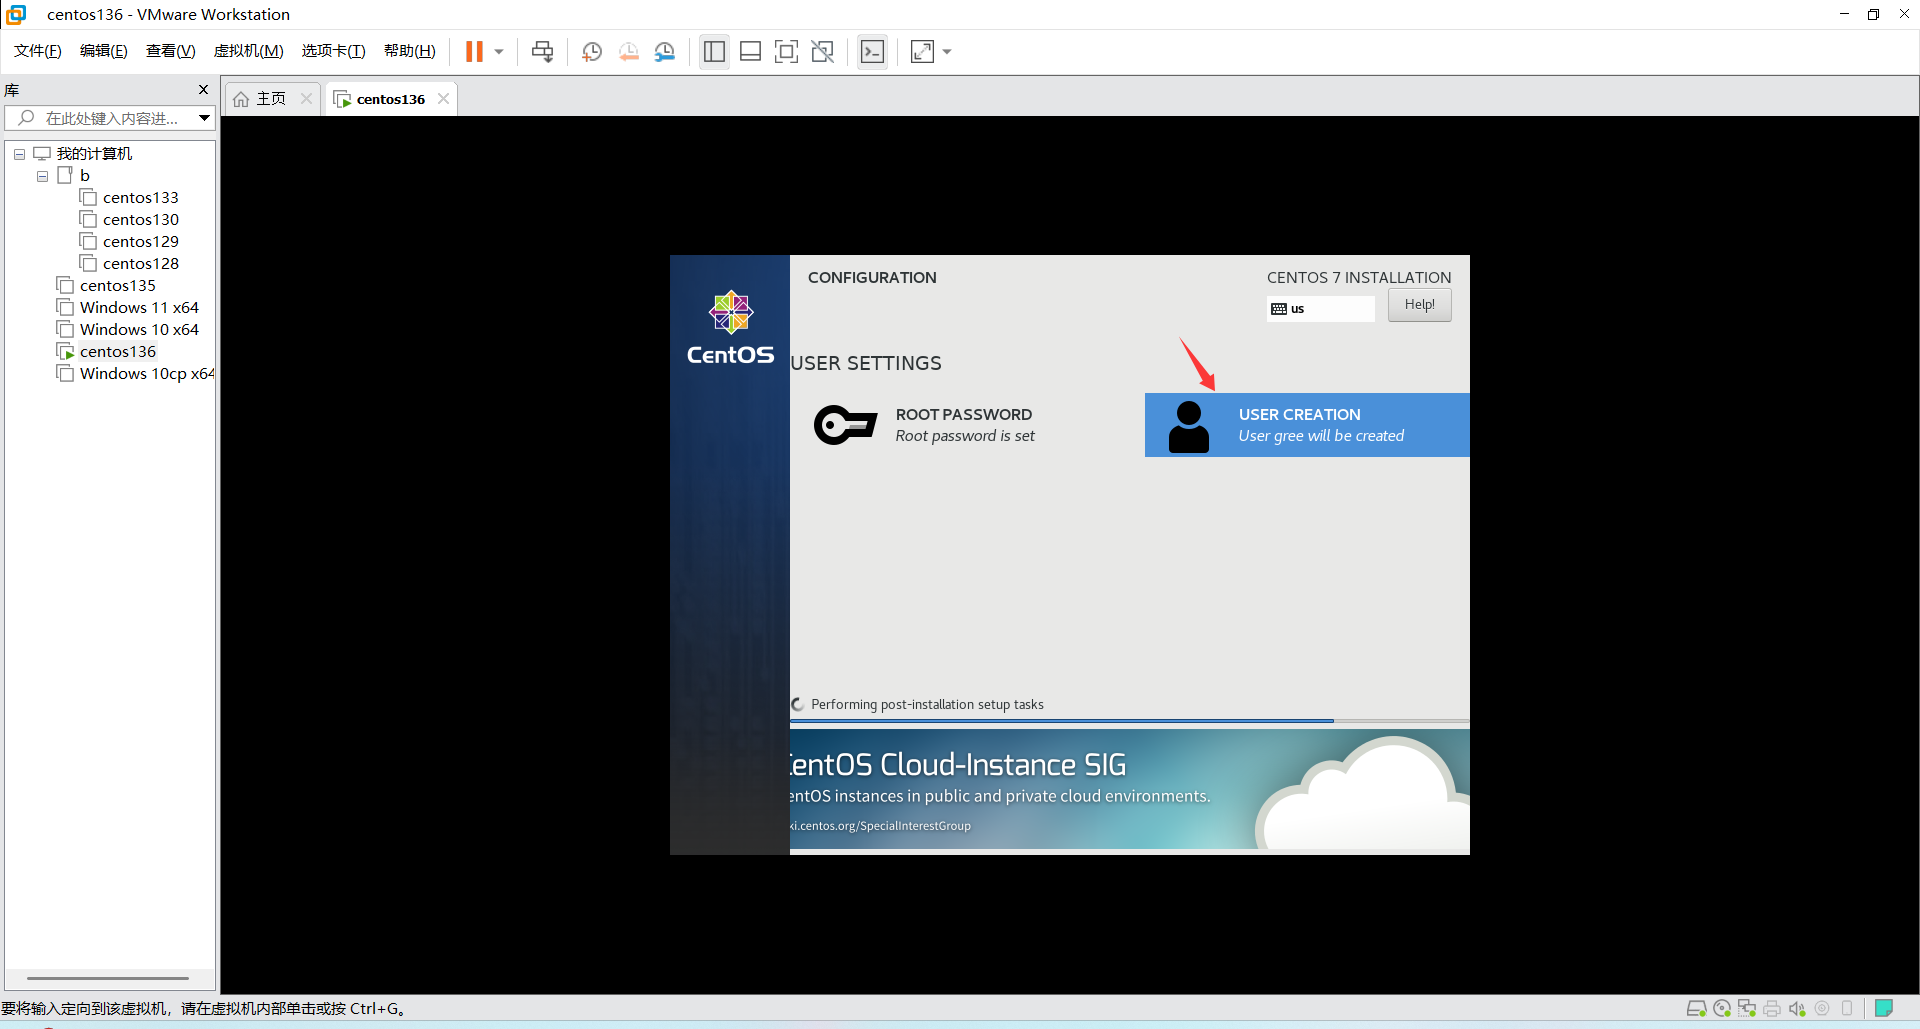
Task: Open the snapshot manager
Action: [665, 51]
